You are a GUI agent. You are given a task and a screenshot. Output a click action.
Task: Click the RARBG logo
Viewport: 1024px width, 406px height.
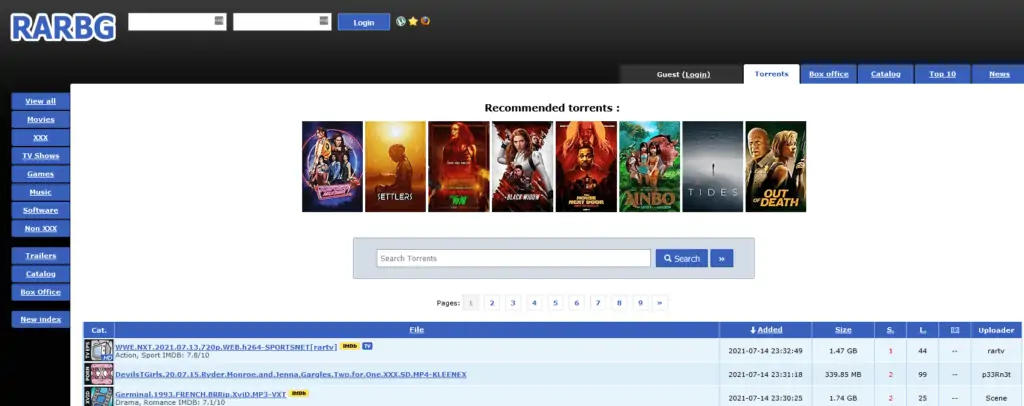63,27
